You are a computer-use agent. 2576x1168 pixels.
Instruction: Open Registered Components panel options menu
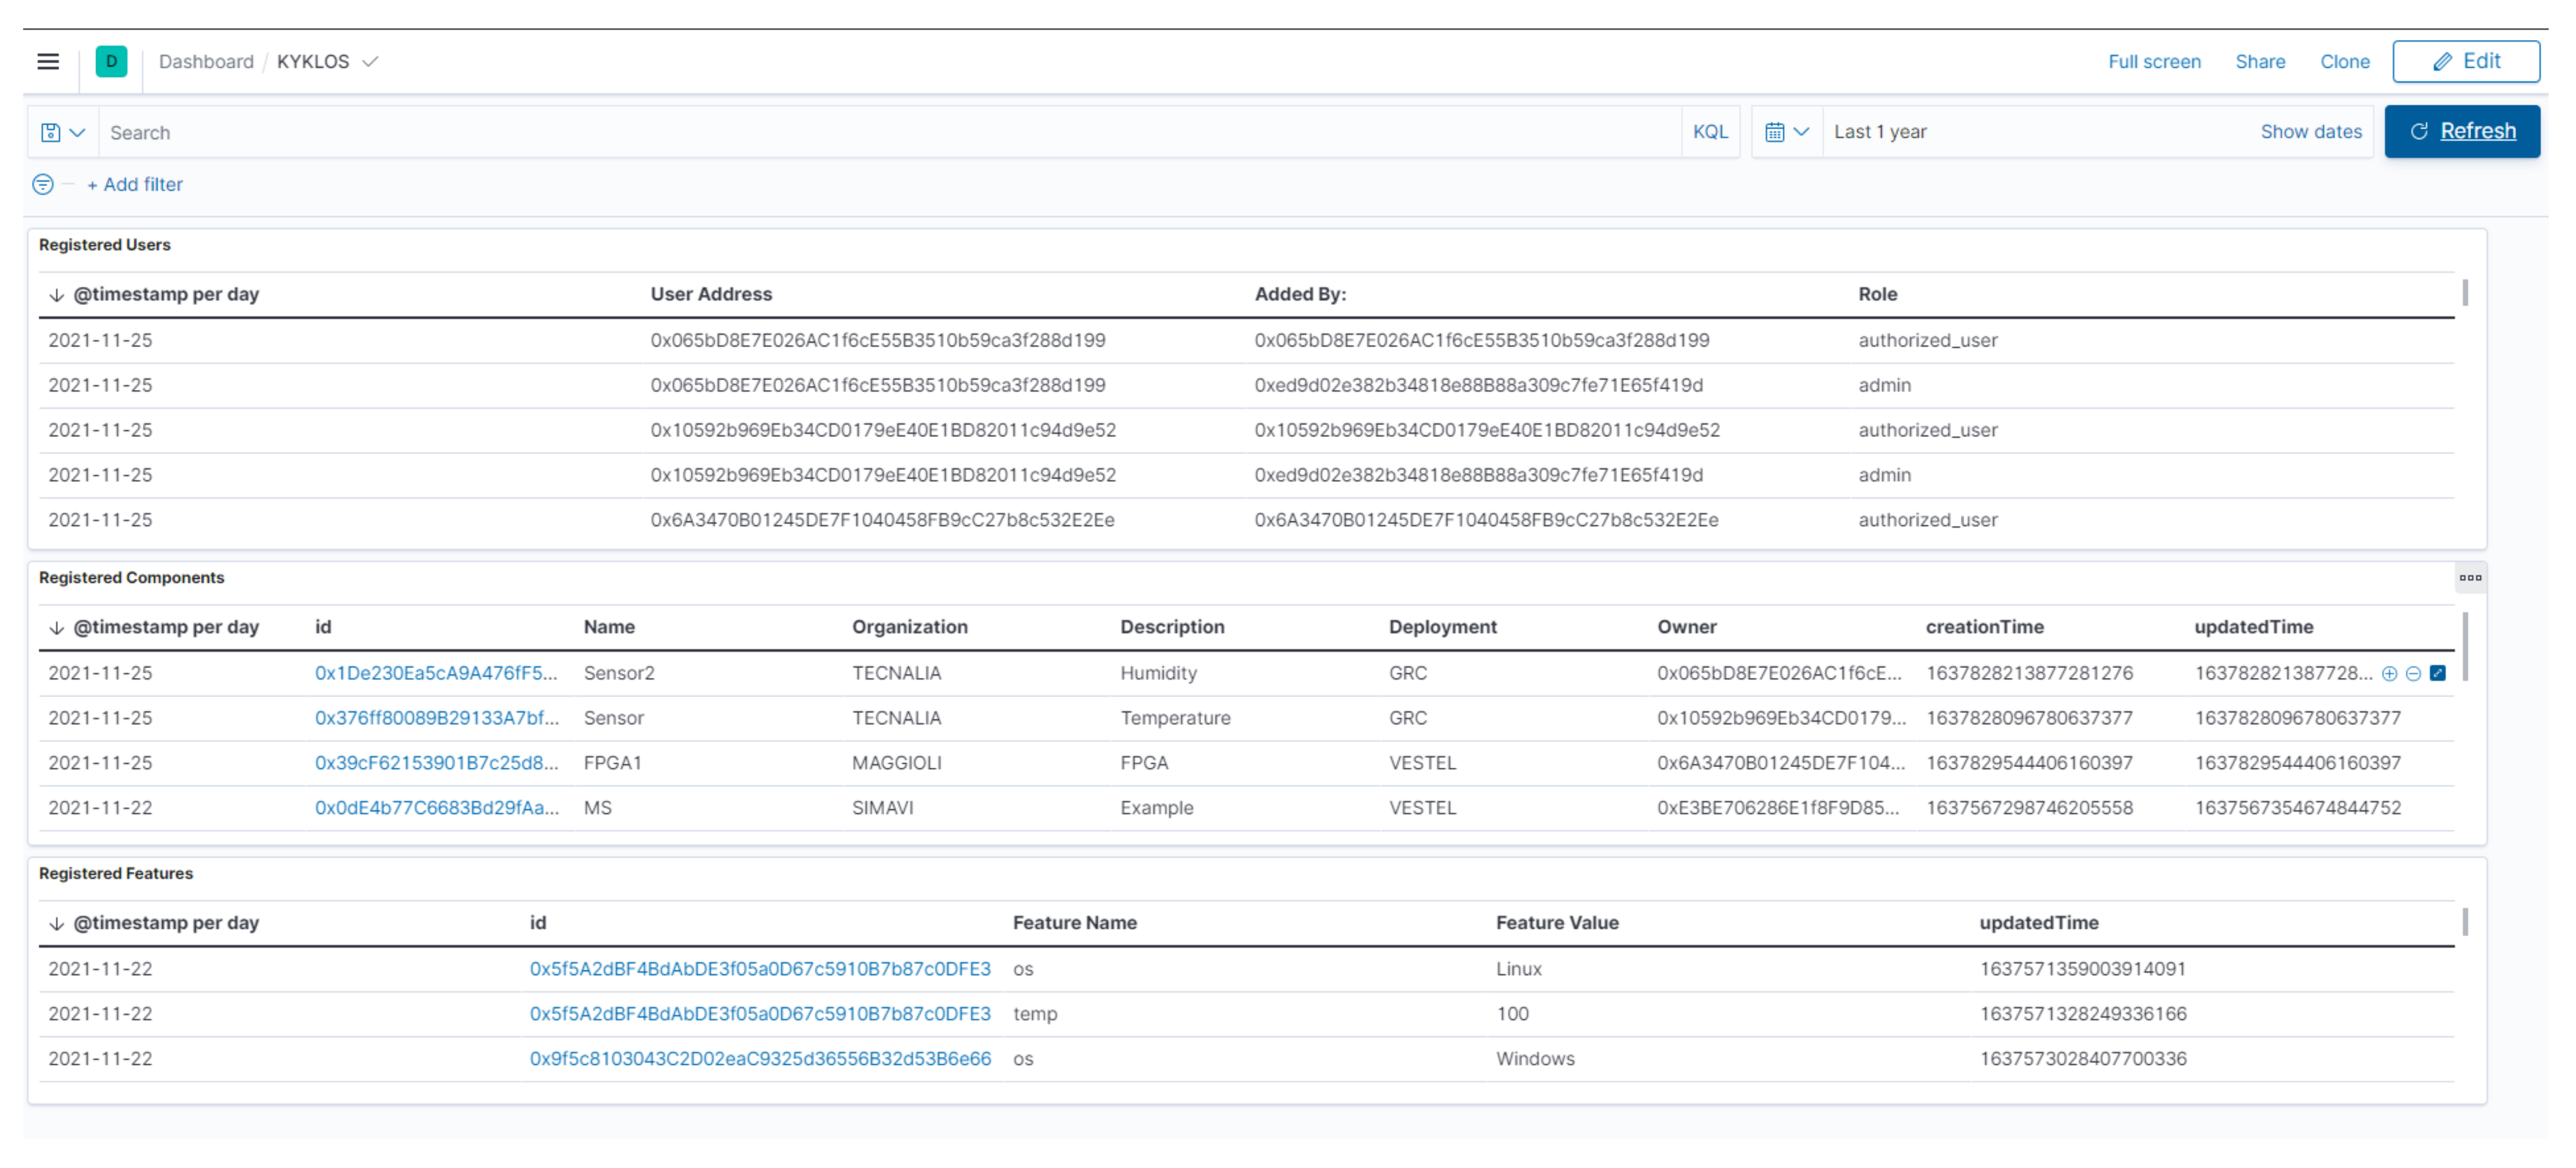[2470, 578]
